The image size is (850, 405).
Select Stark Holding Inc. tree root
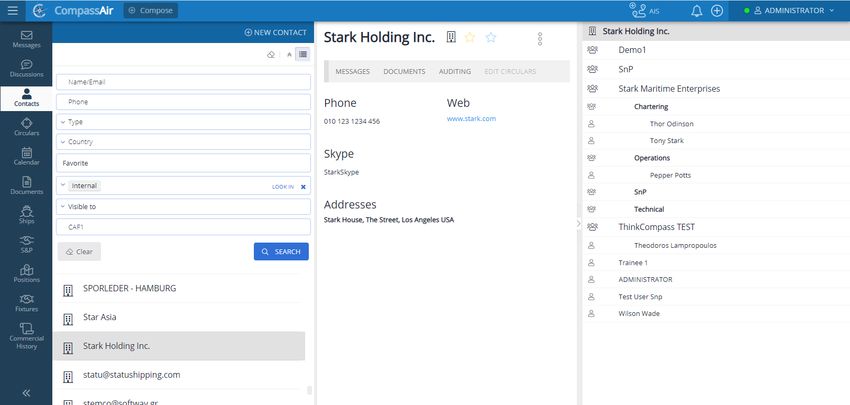coord(716,31)
